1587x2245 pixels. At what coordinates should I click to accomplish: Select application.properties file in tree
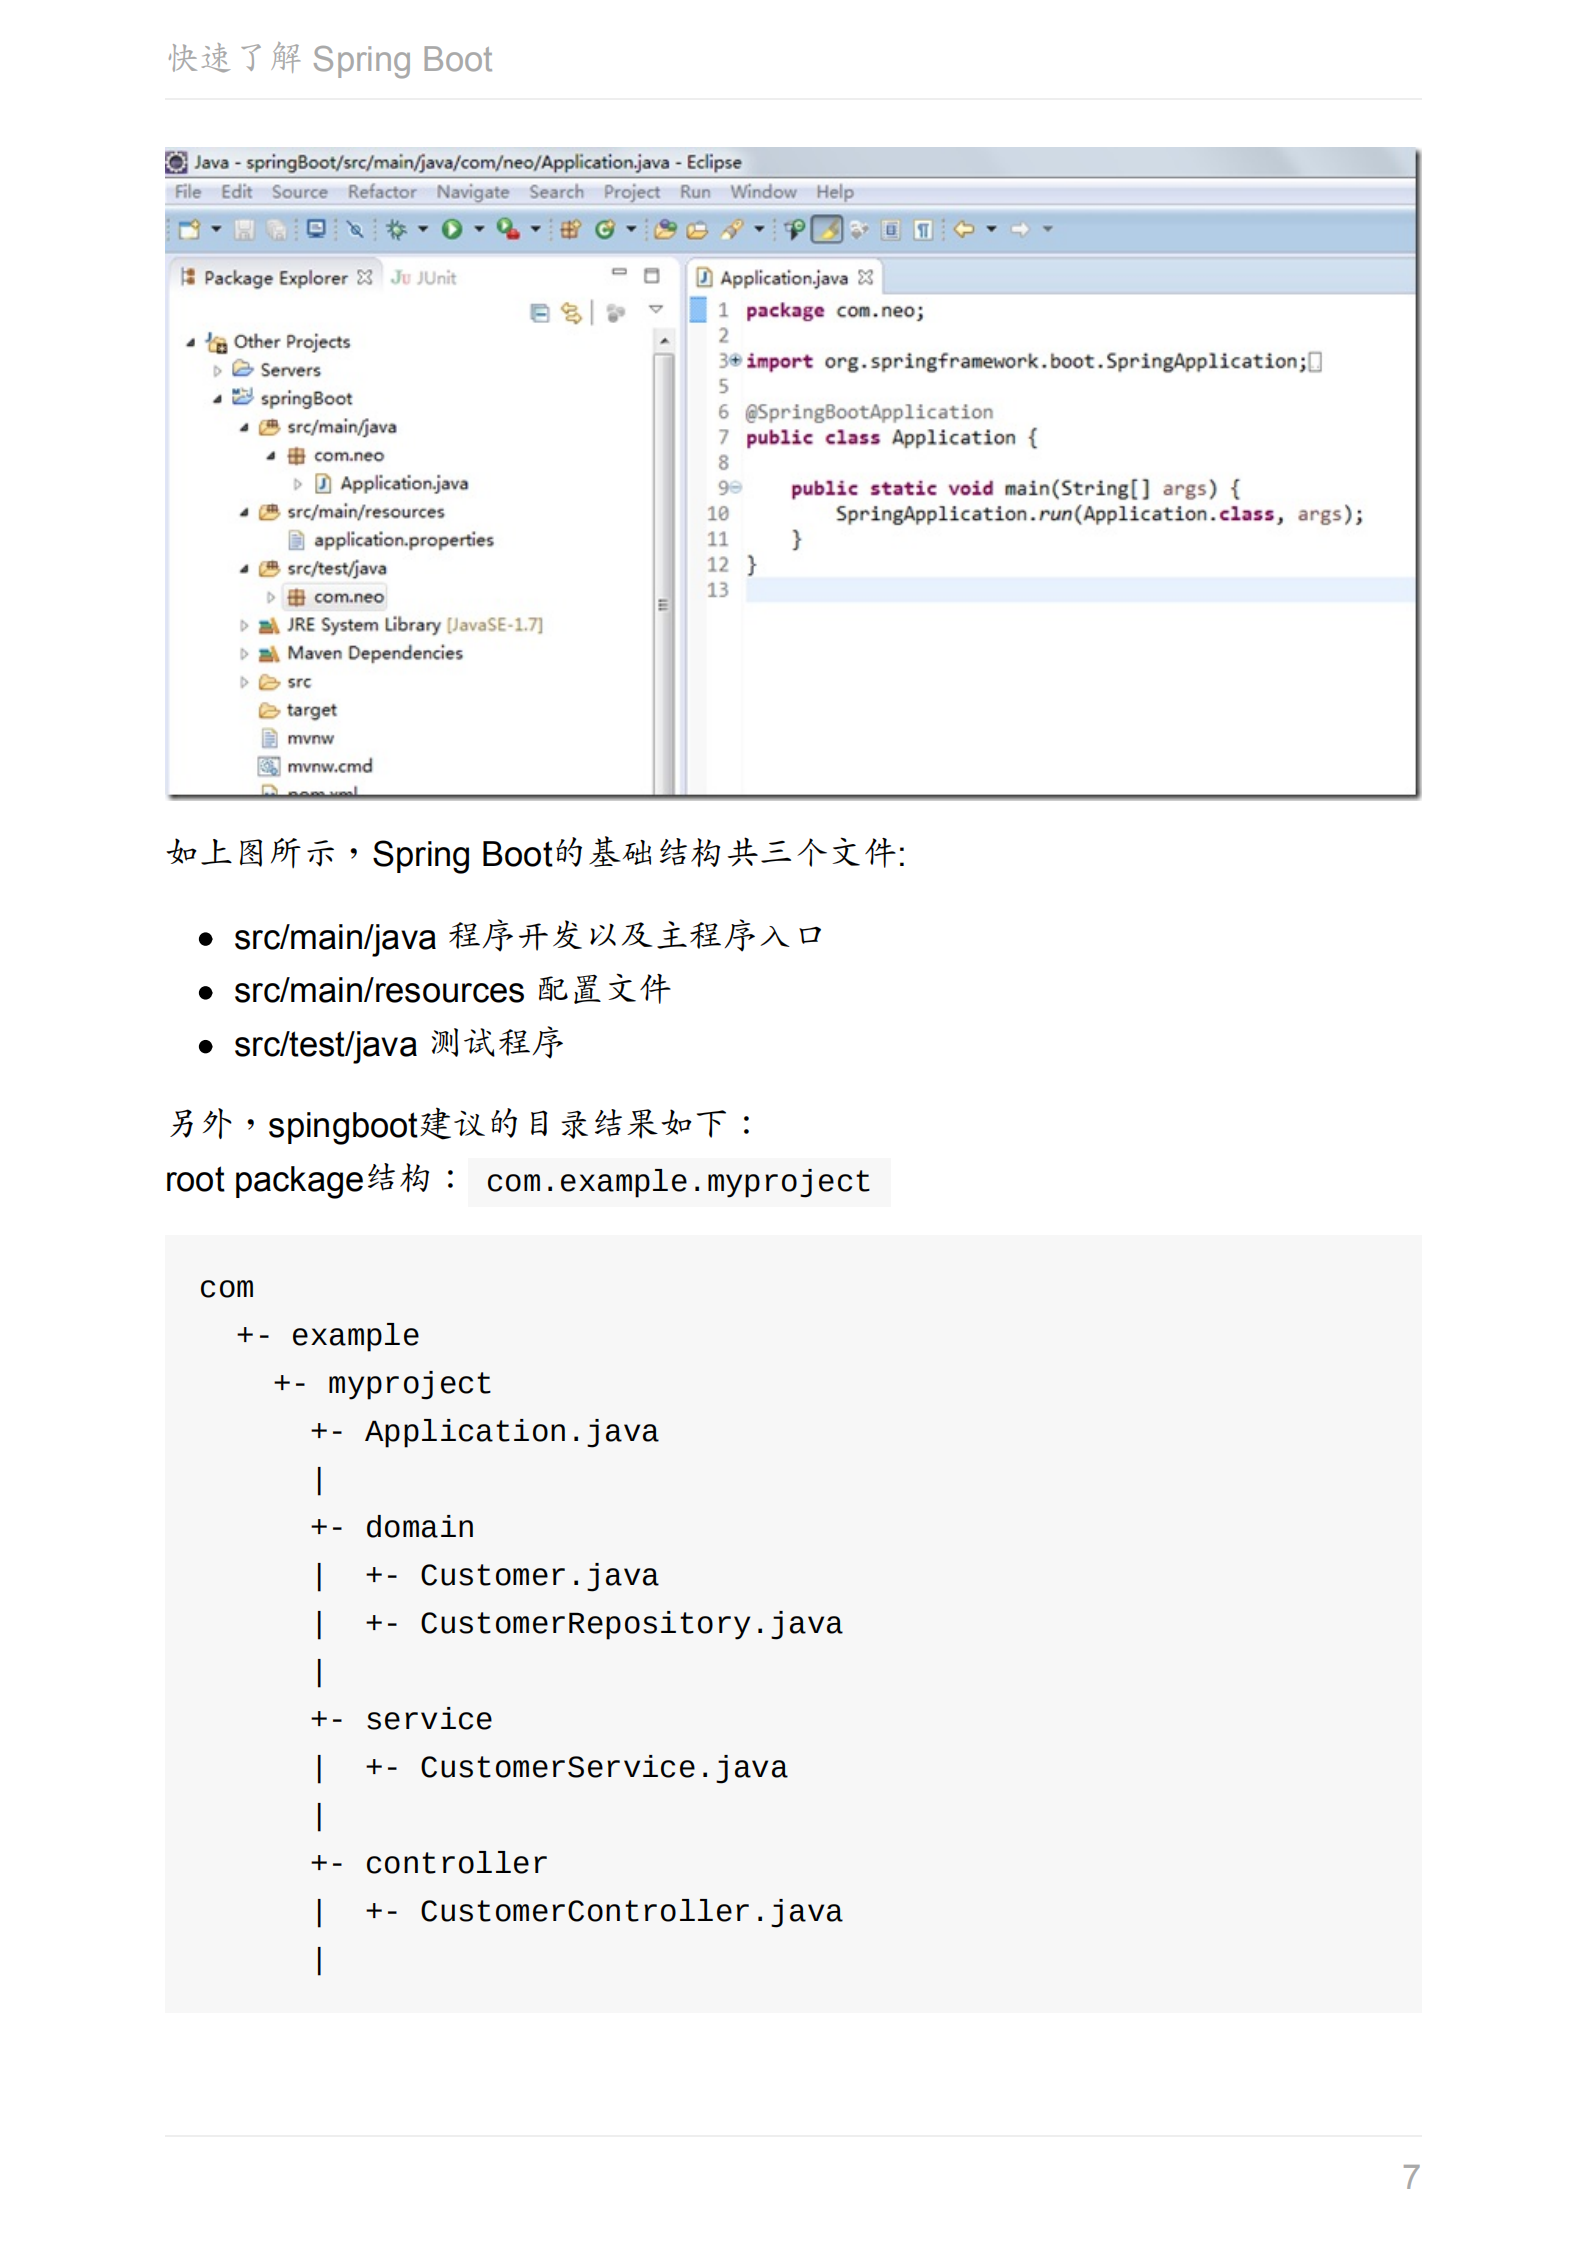click(x=392, y=541)
